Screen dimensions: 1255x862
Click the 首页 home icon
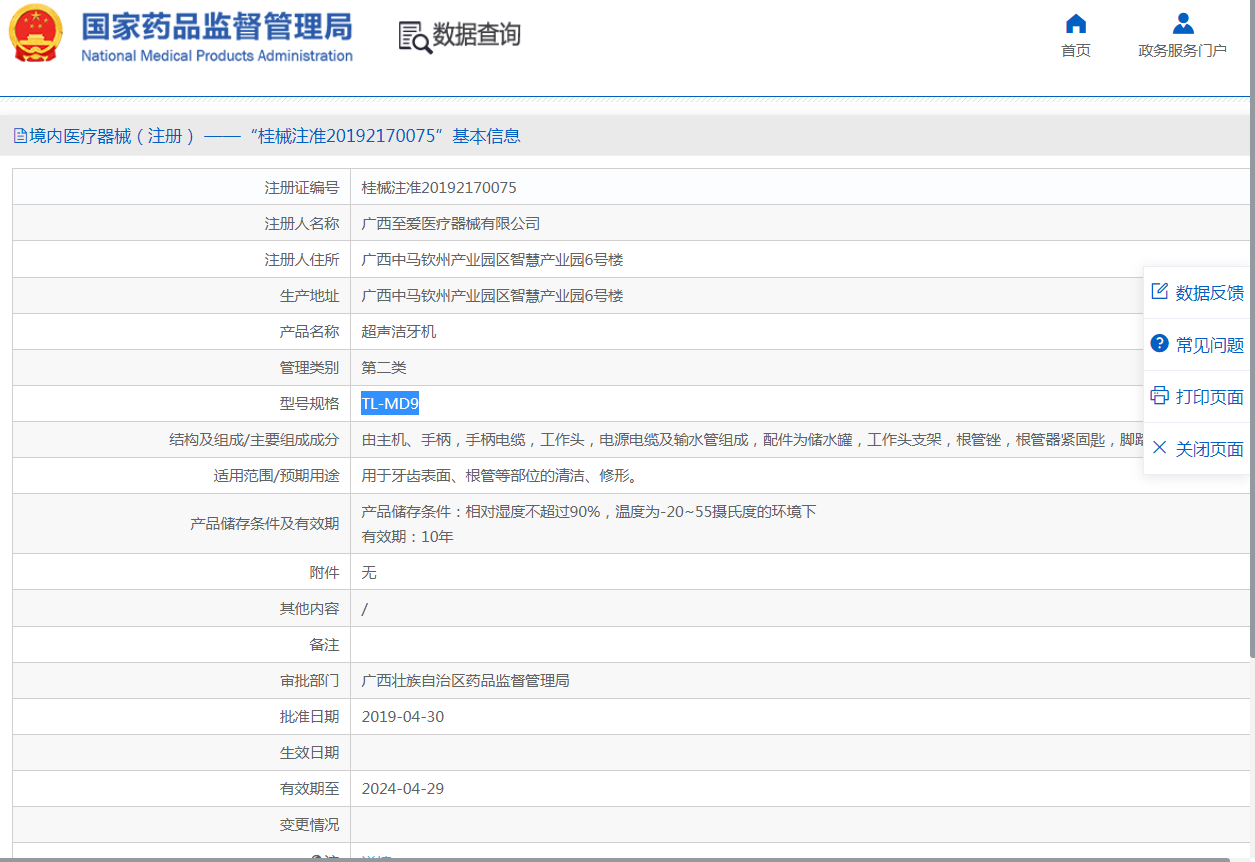(x=1076, y=24)
